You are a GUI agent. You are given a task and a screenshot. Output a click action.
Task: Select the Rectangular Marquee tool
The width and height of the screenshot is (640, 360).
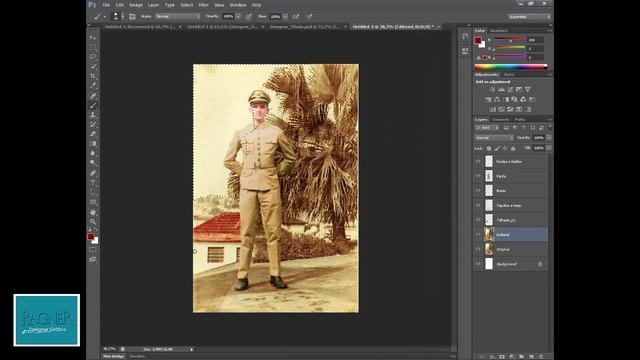tap(93, 47)
